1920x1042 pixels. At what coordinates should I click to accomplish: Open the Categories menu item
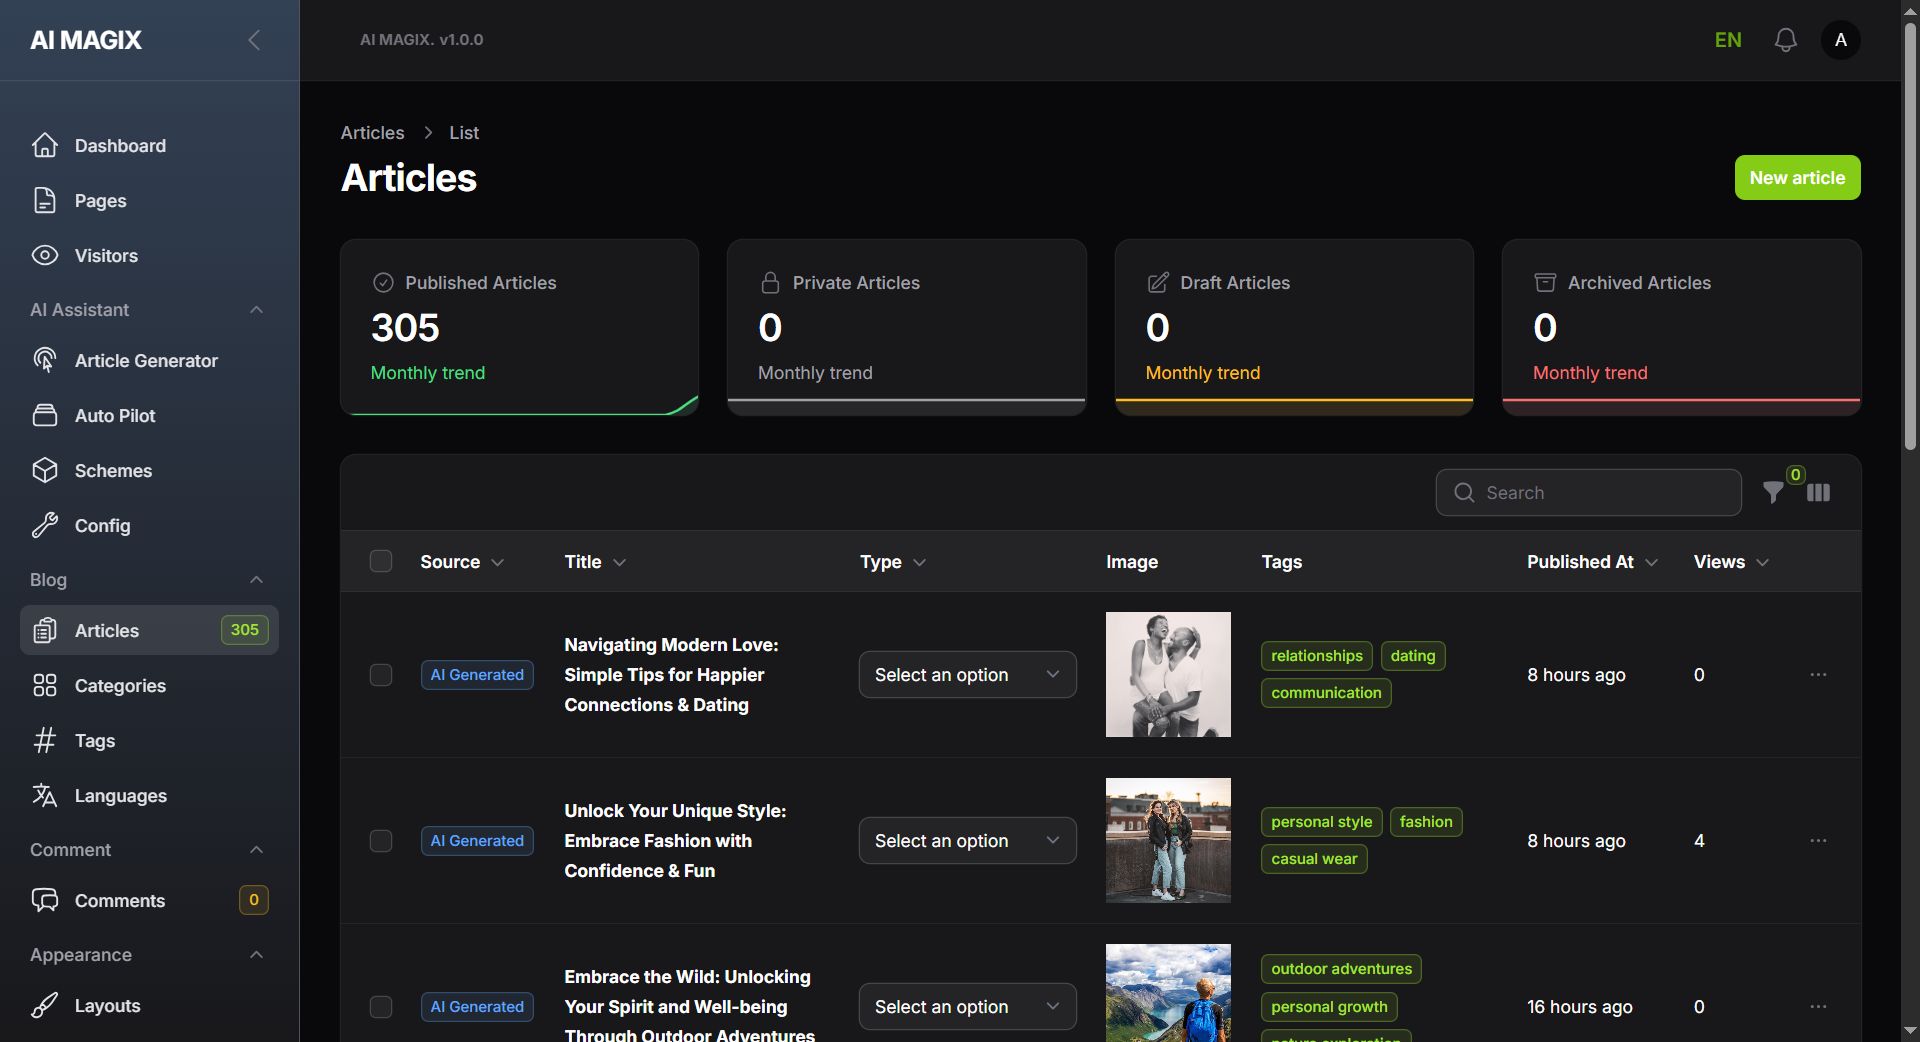[x=120, y=686]
